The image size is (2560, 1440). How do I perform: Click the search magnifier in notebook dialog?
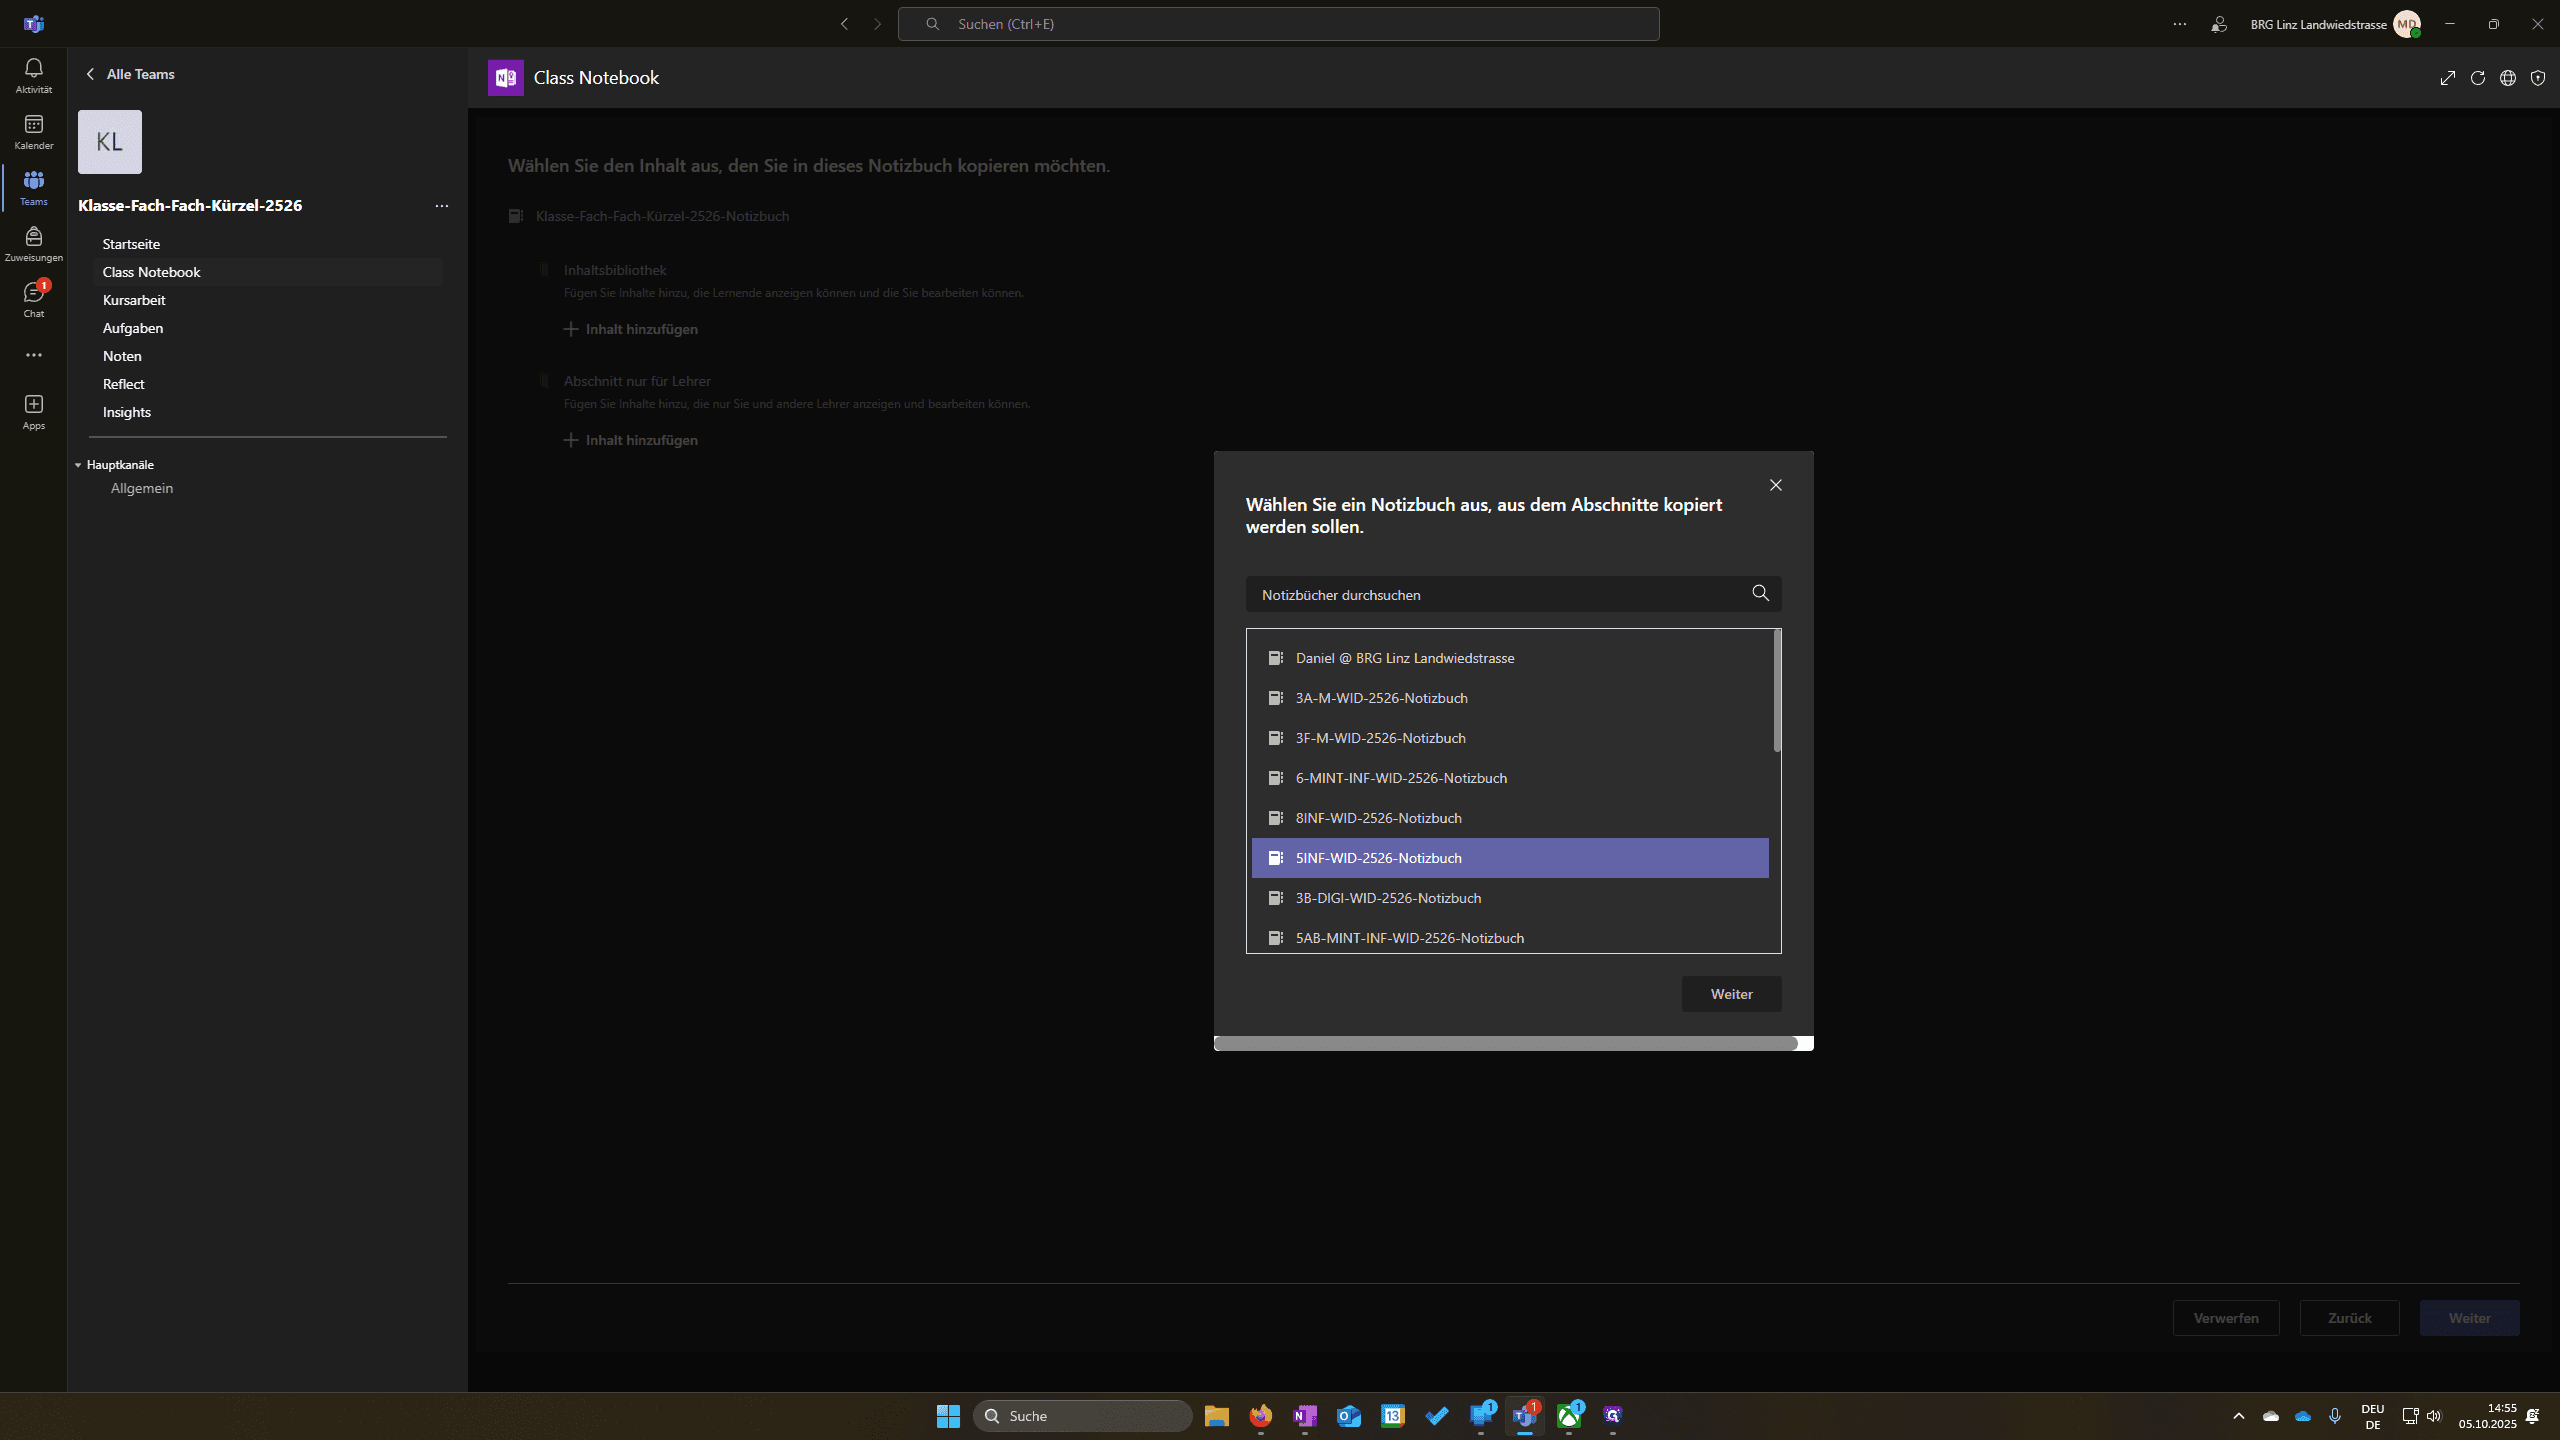coord(1760,594)
